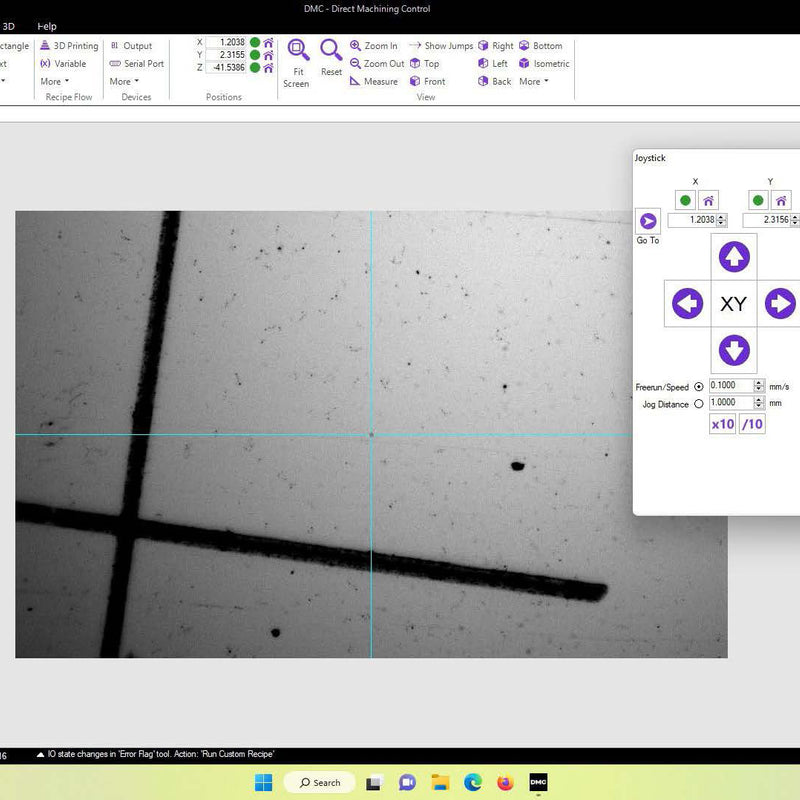Home the Z axis in Positions
Viewport: 800px width, 800px height.
pos(268,67)
